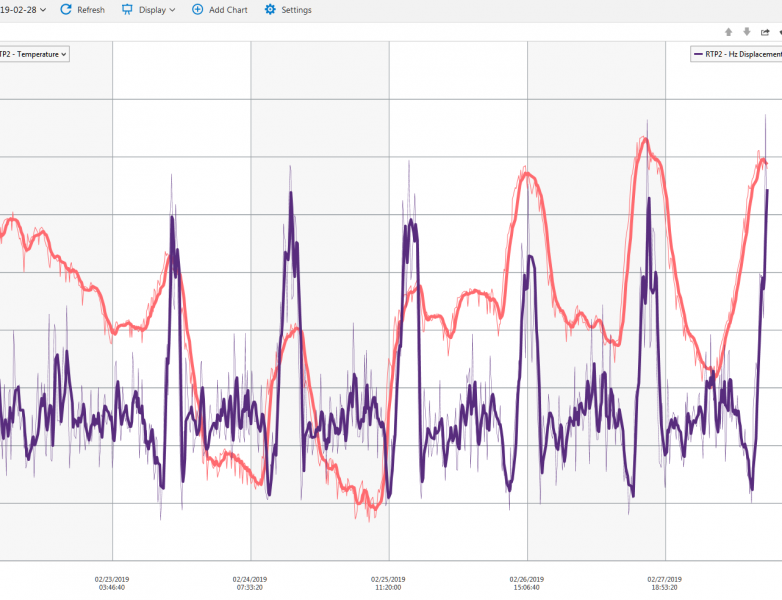Click the purple legend color swatch
The image size is (782, 600).
pos(700,54)
